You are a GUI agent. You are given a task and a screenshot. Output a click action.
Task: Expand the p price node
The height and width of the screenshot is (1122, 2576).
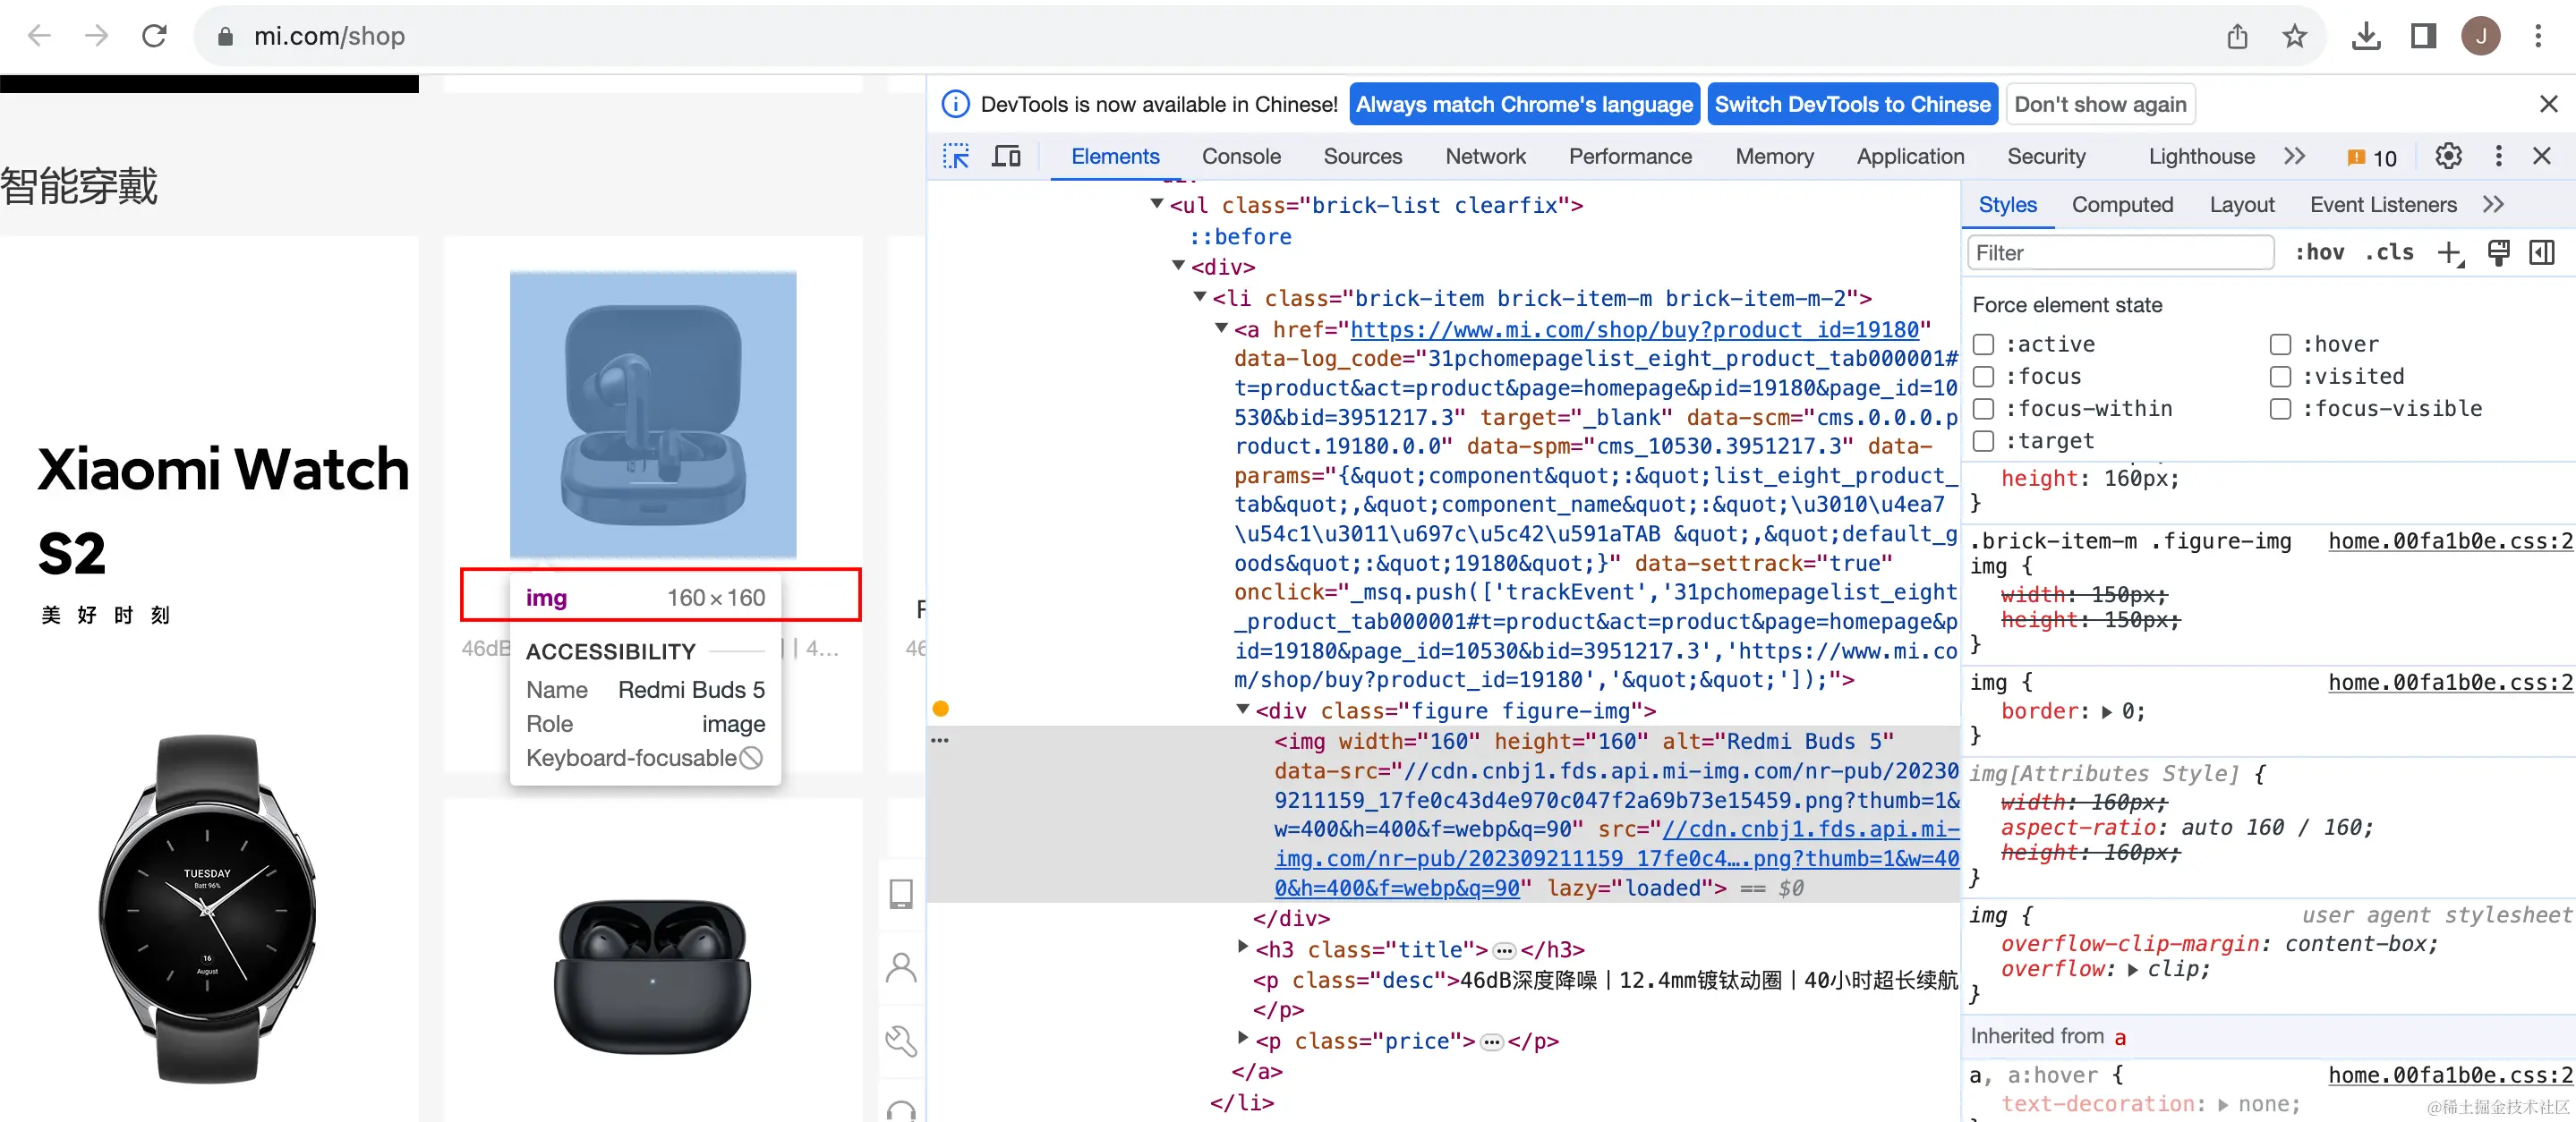[1243, 1038]
